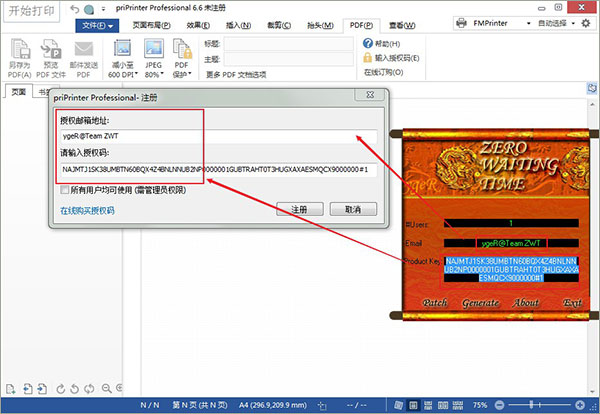The height and width of the screenshot is (414, 600).
Task: Open 更多 PDF 文档选项 more options
Action: (x=236, y=74)
